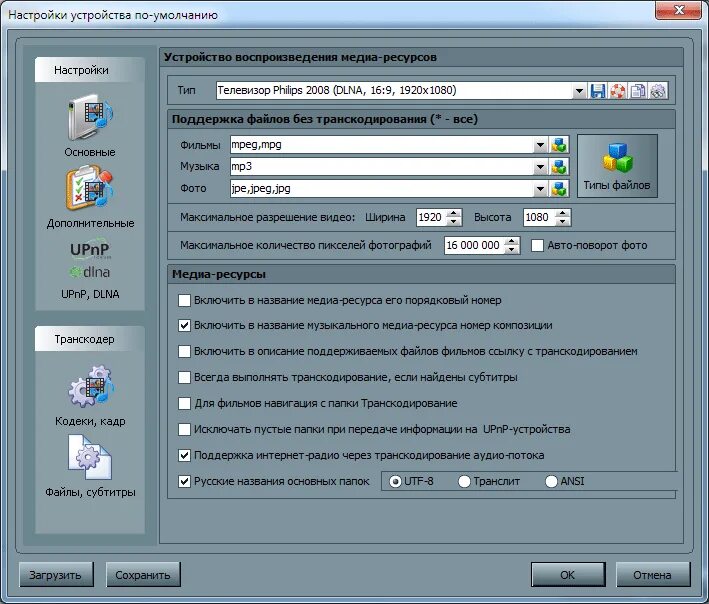
Task: Open the Кодеки, кадр transcoder icon
Action: [x=90, y=387]
